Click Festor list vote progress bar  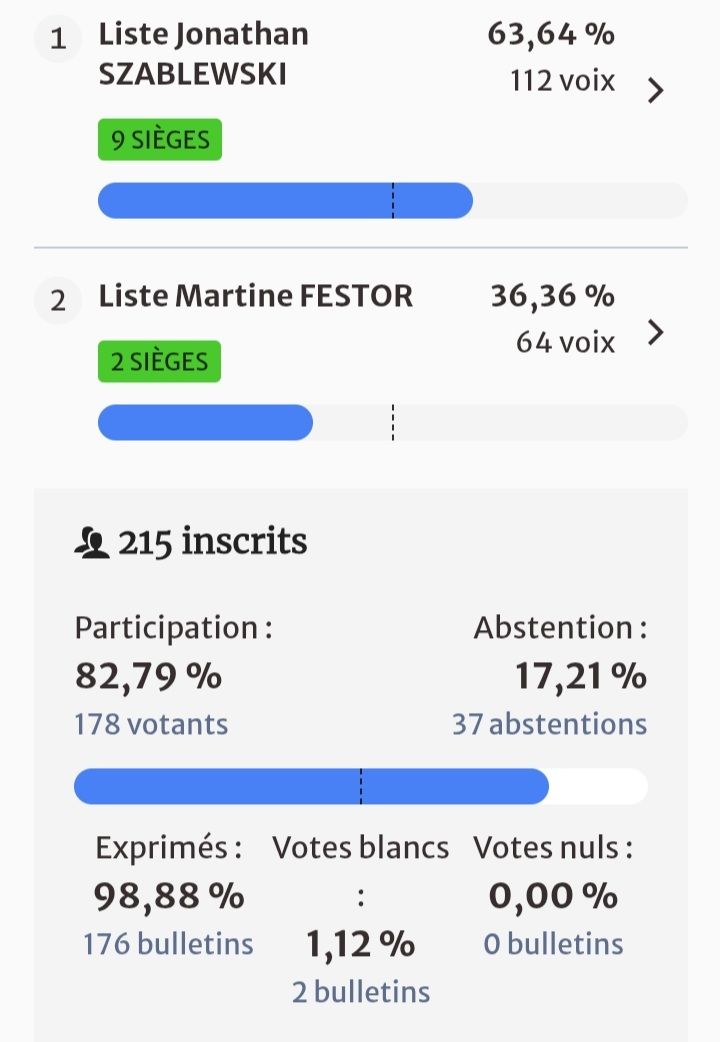(392, 423)
